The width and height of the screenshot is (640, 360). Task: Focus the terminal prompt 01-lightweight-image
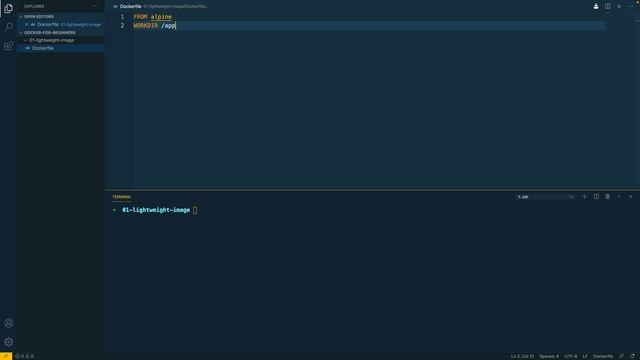point(156,210)
